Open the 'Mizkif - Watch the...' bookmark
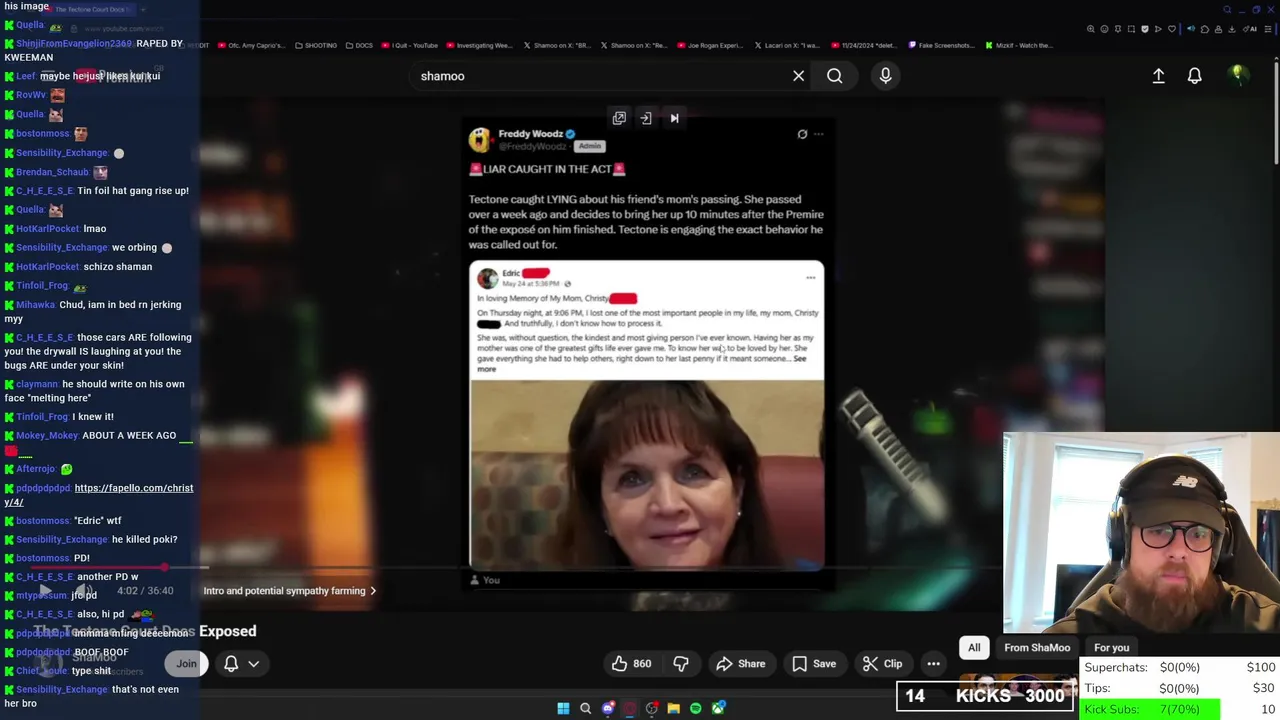This screenshot has width=1280, height=720. (x=1018, y=45)
